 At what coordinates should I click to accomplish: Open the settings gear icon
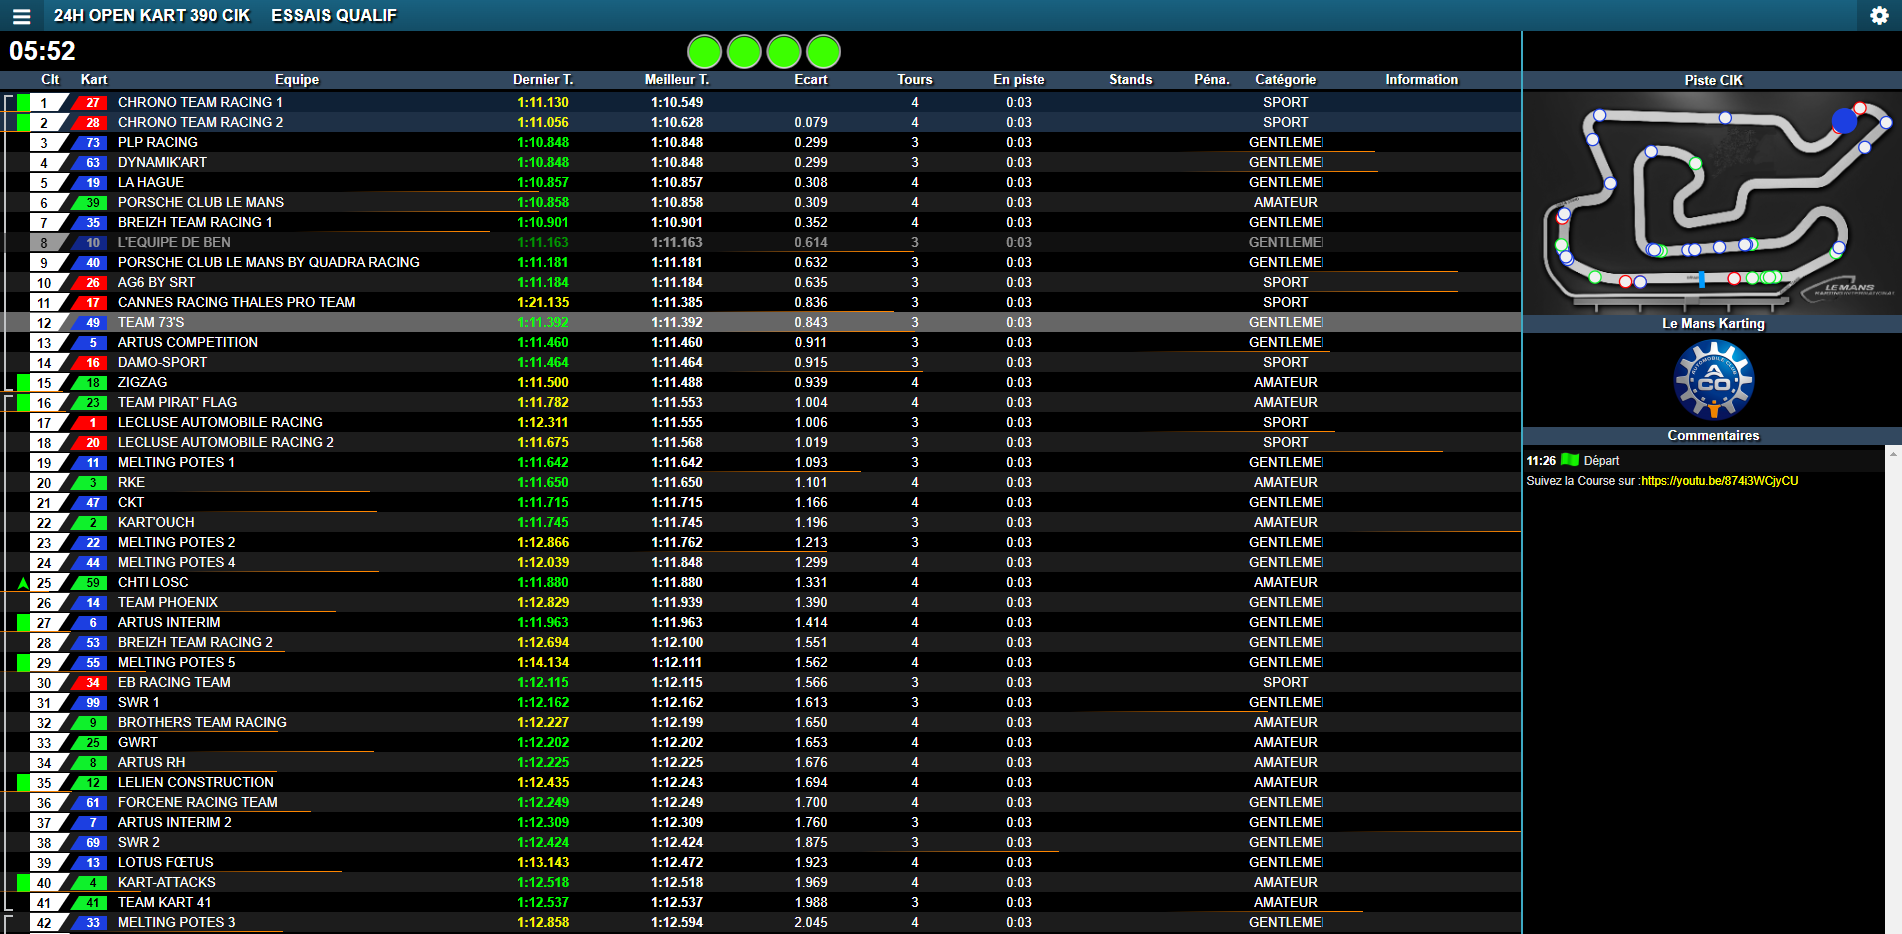1879,16
